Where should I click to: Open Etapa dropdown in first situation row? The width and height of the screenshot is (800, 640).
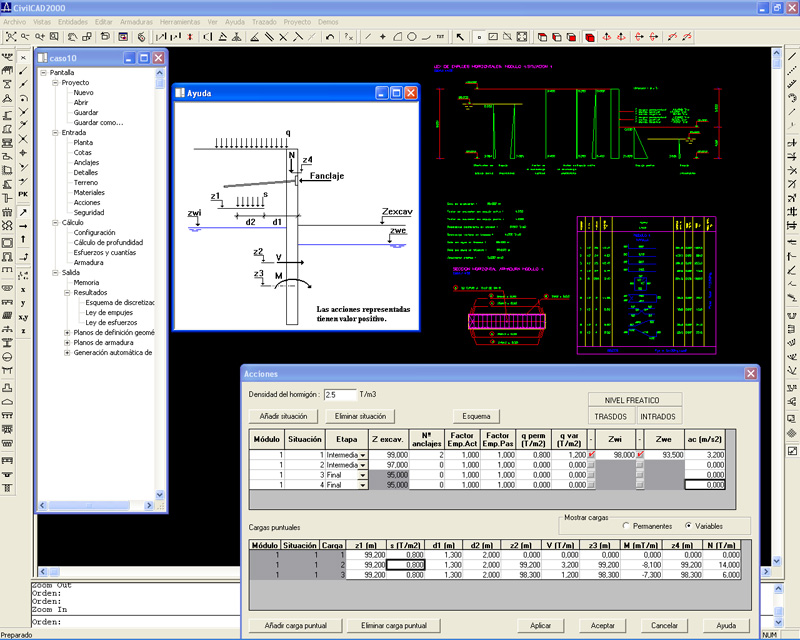[363, 455]
